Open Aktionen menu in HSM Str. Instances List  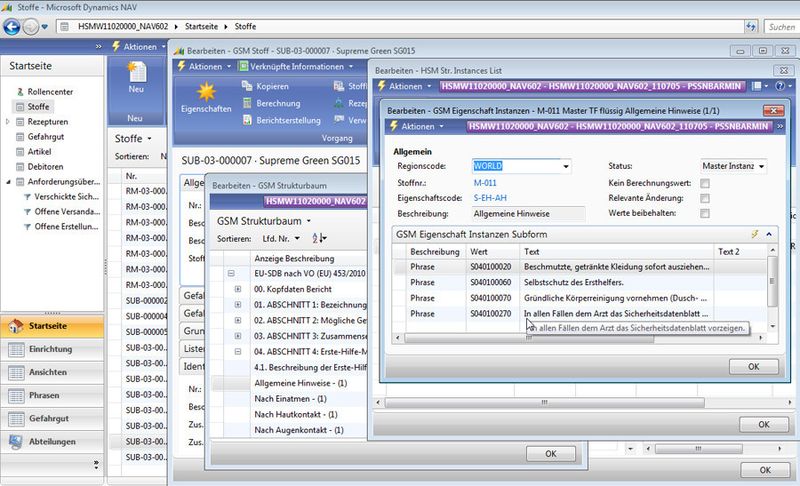[405, 86]
